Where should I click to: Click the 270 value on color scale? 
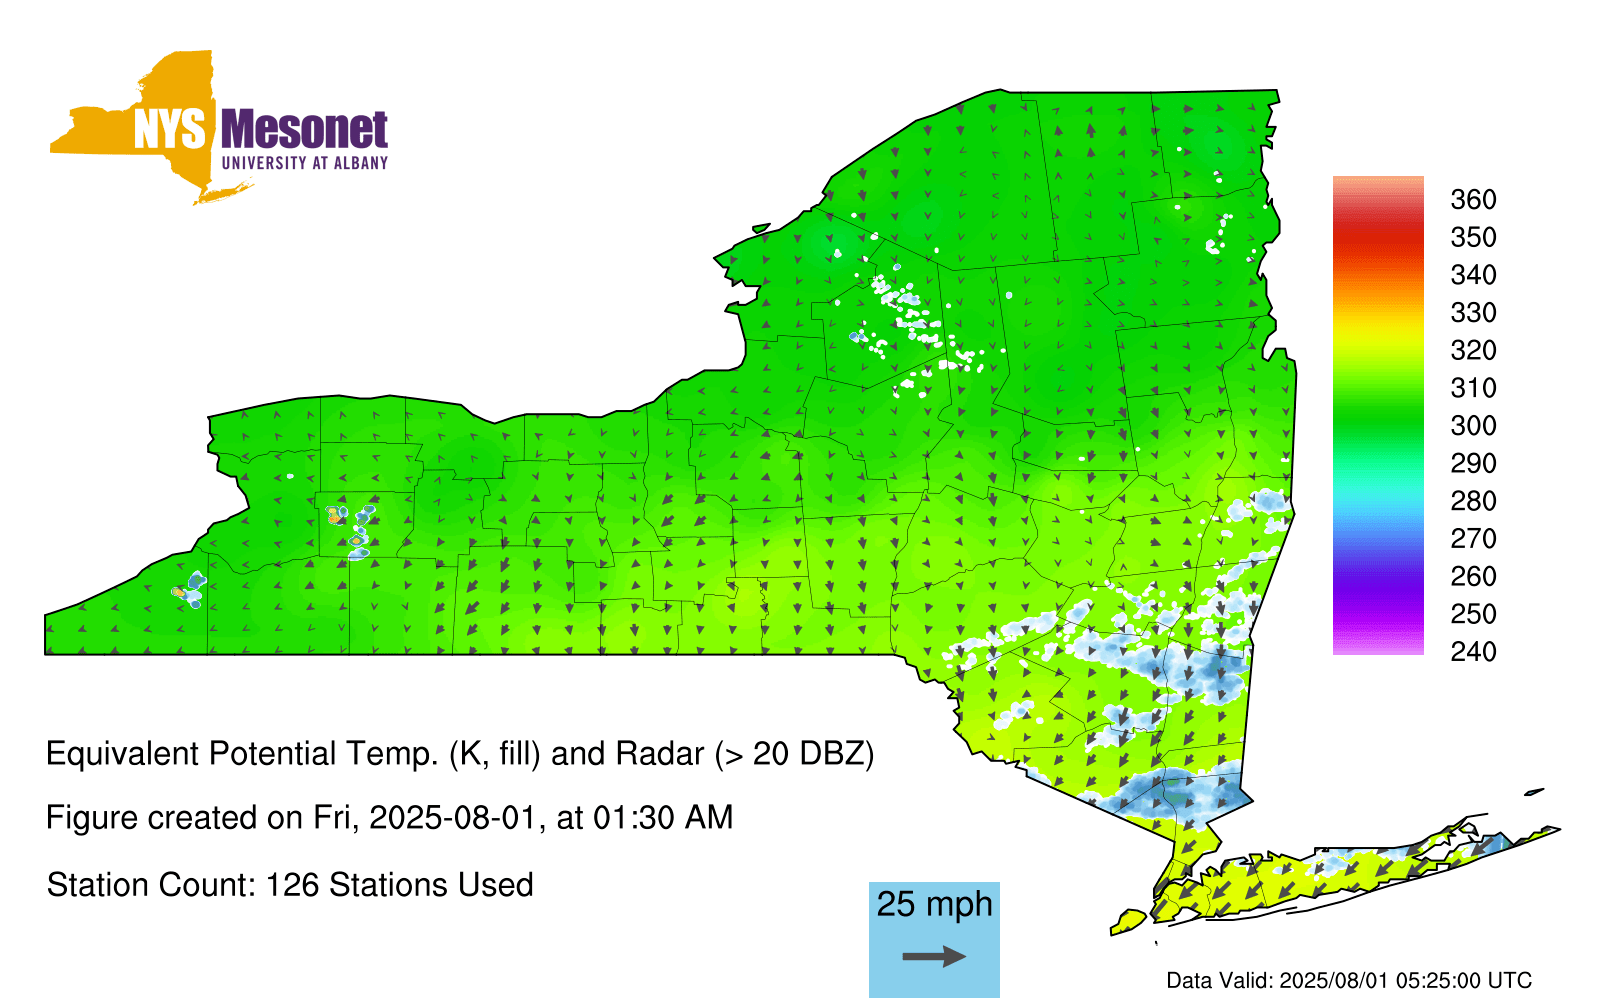coord(1473,539)
